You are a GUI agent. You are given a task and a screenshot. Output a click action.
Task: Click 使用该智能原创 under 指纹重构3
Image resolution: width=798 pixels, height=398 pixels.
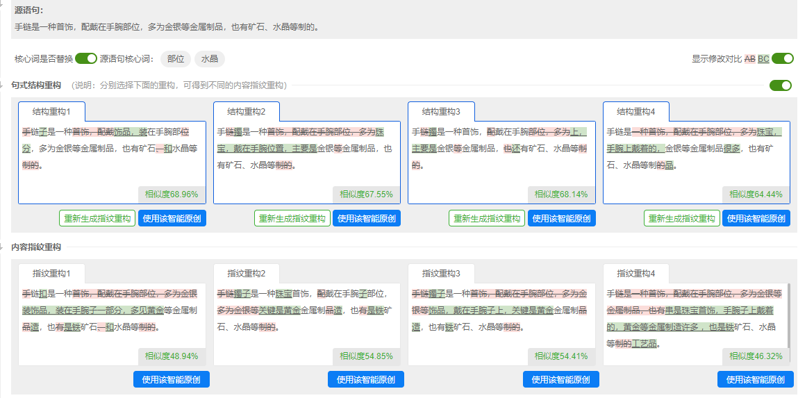(561, 379)
